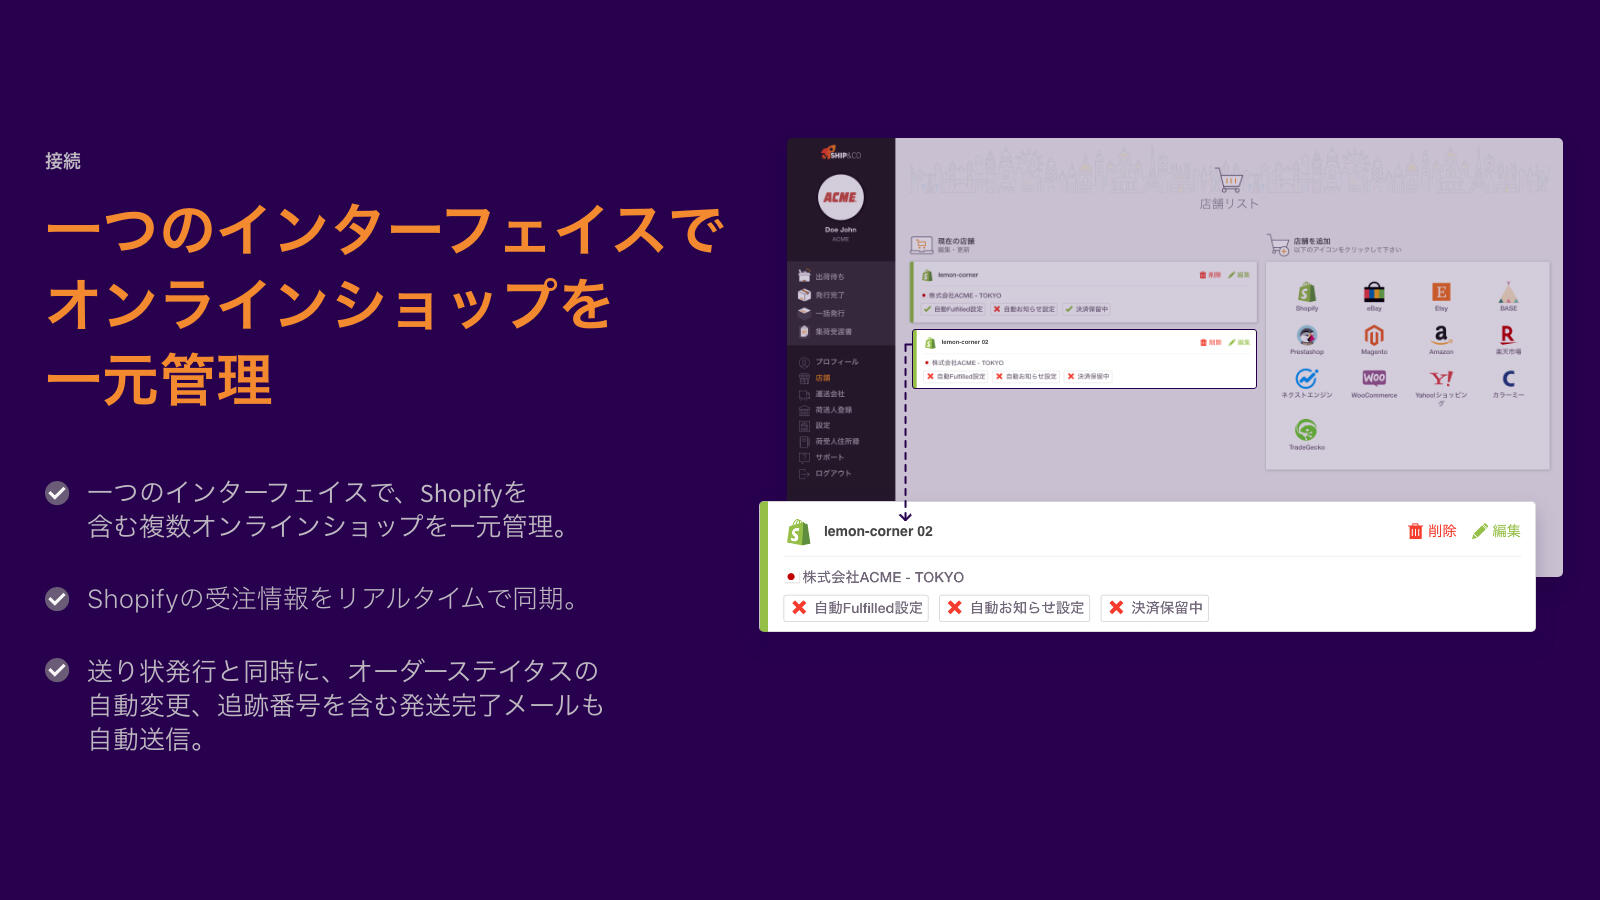Click the Shopify store icon
The image size is (1600, 900).
tap(1306, 293)
